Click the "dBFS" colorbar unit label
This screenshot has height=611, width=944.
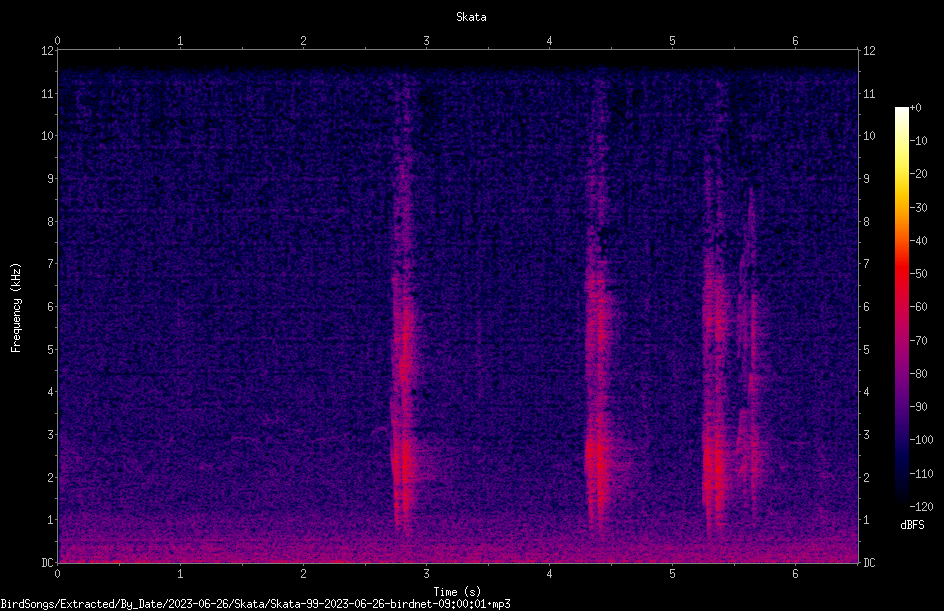click(912, 525)
